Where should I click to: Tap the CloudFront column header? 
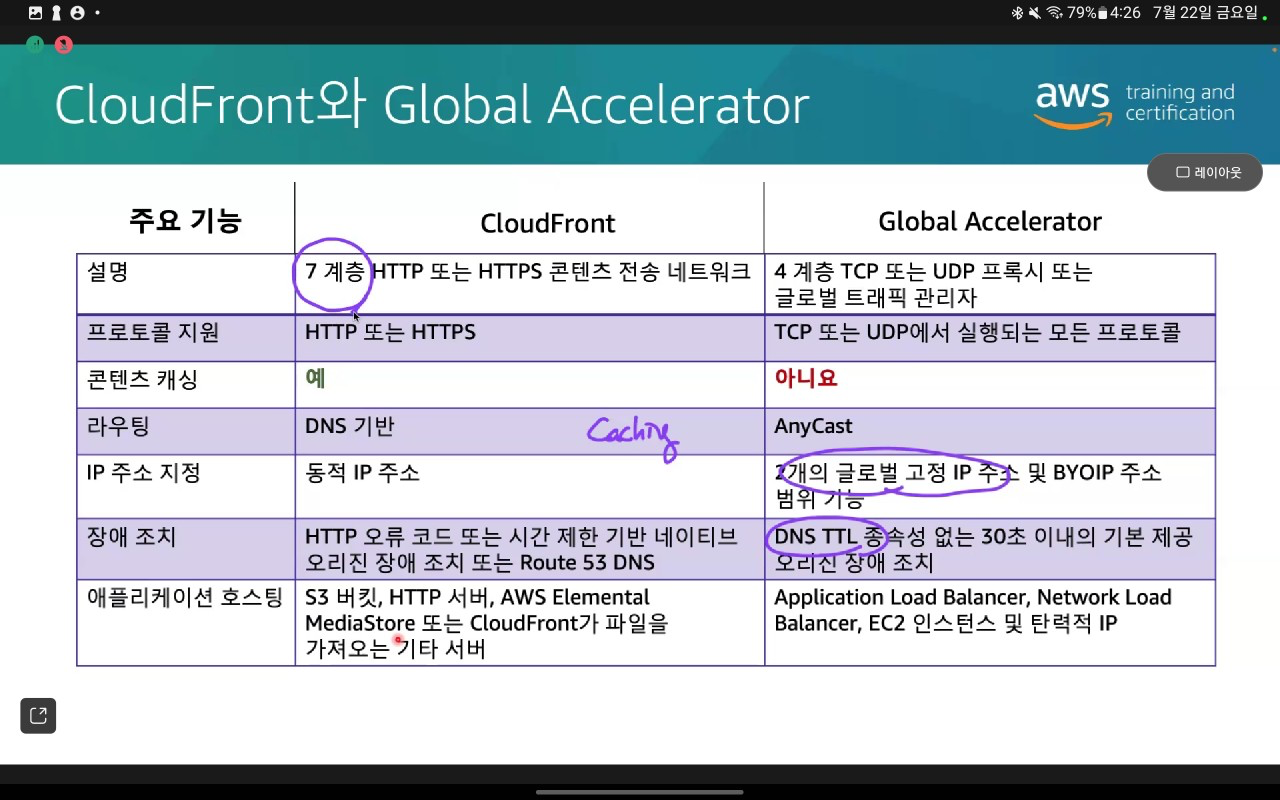547,222
